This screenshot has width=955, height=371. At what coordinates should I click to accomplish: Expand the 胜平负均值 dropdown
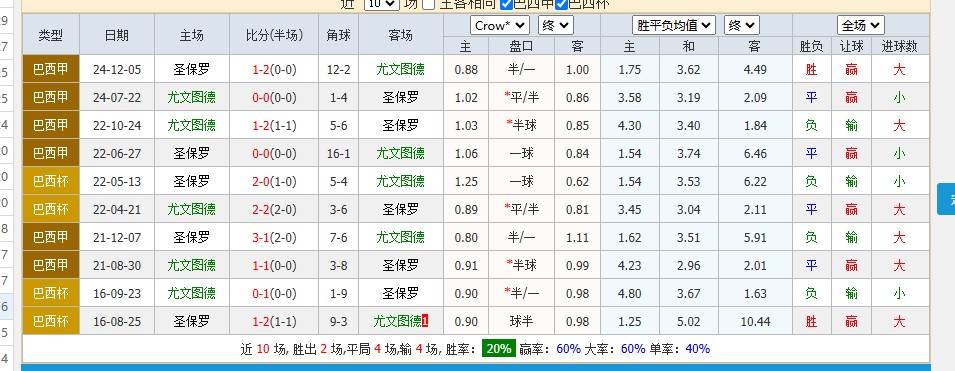[x=674, y=26]
